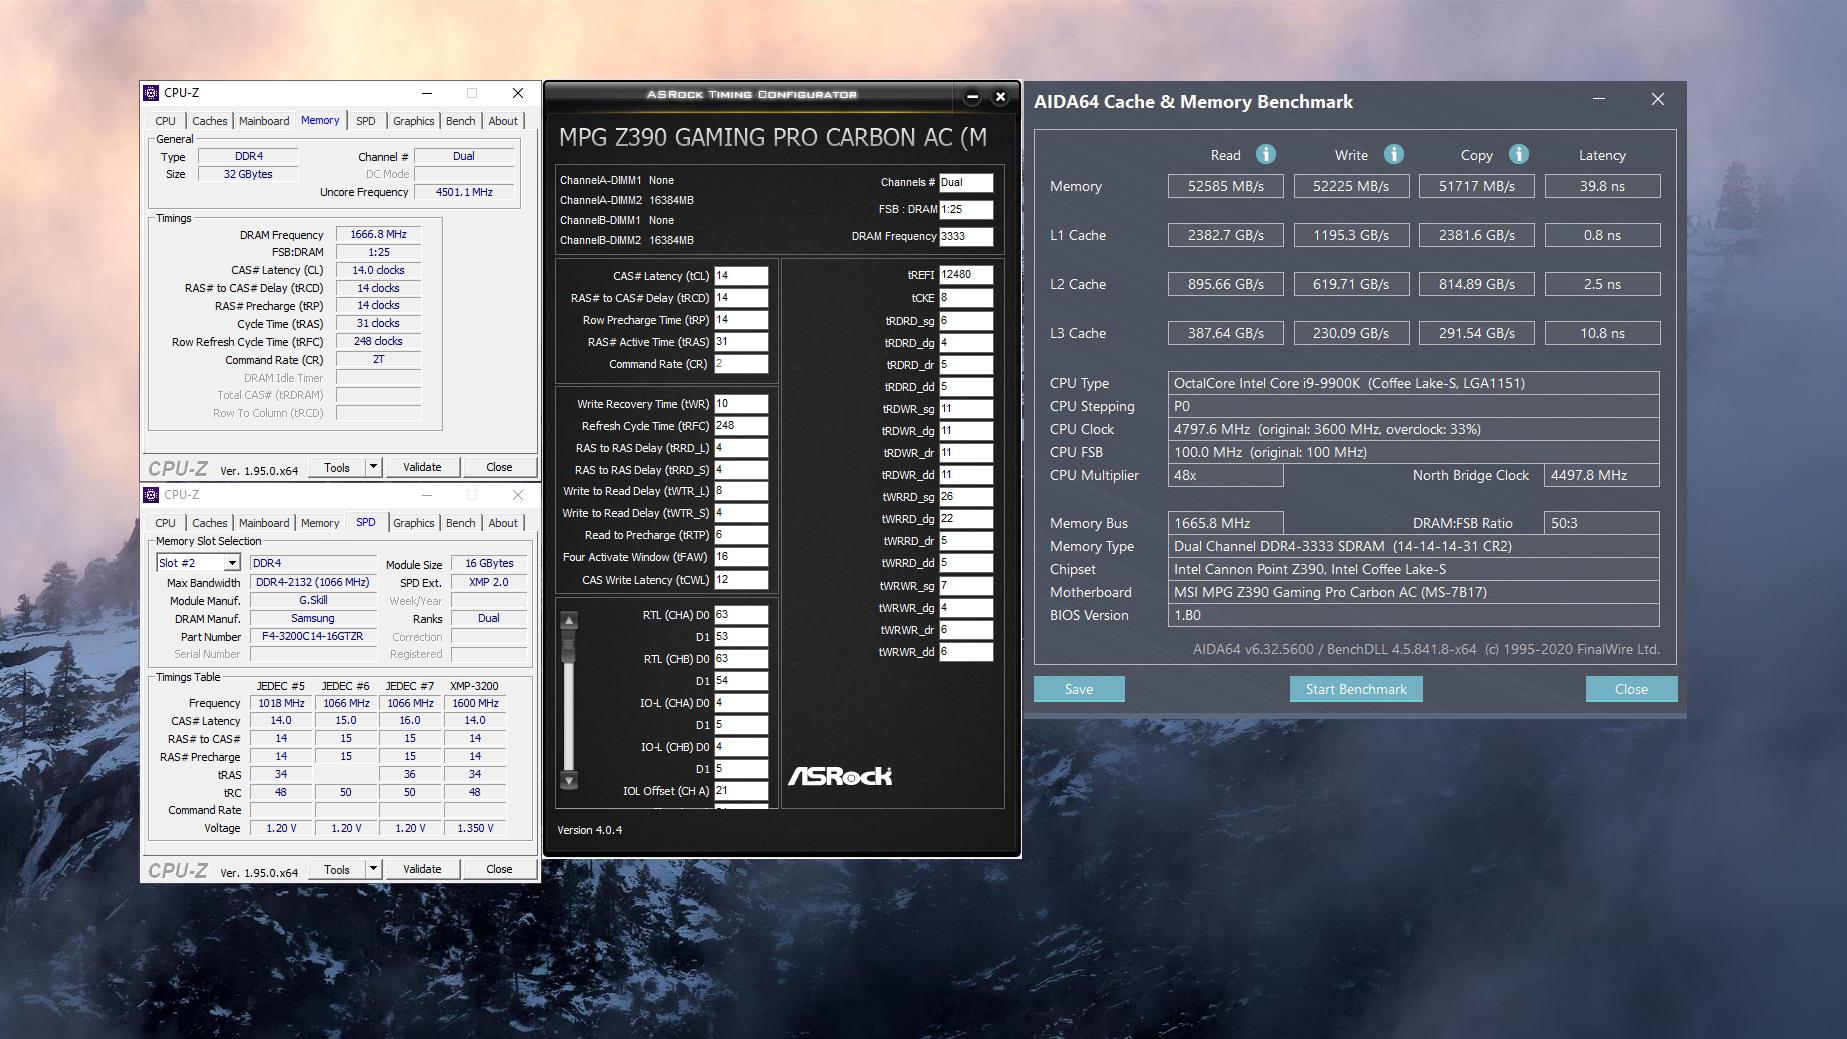Click Close button in bottom CPU-Z window
Screen dimensions: 1847x1039
(499, 869)
